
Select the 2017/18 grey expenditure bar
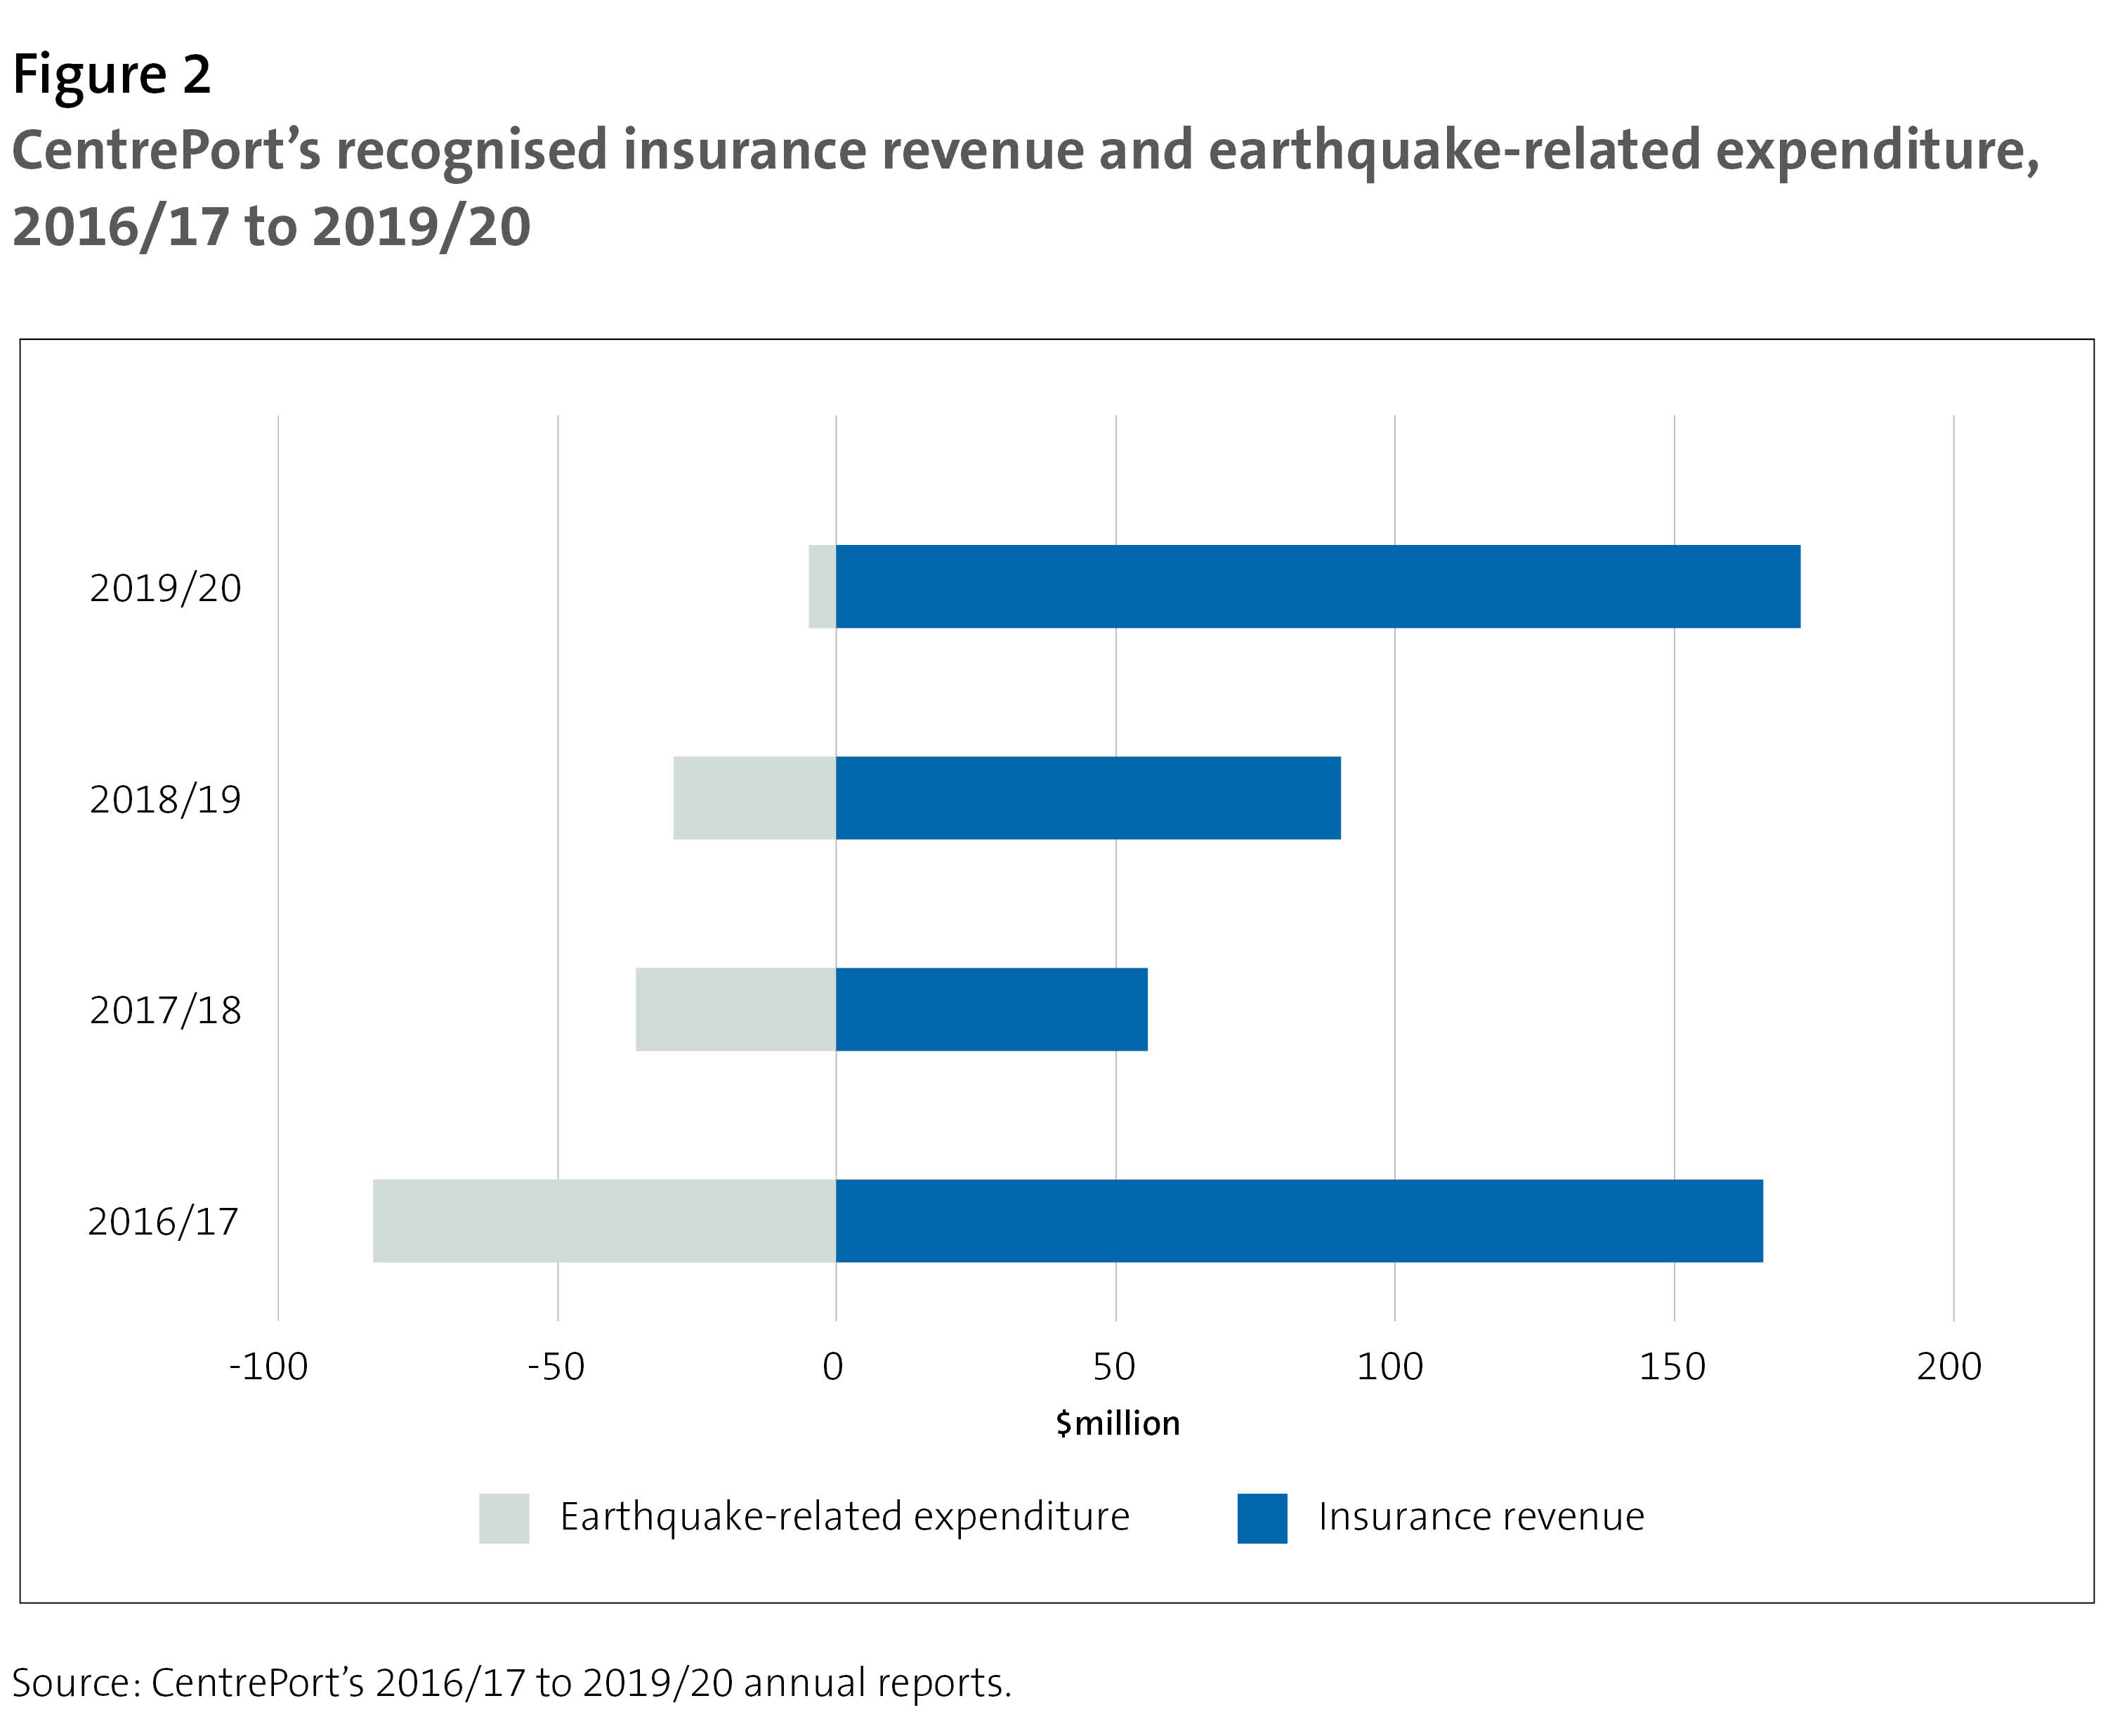tap(736, 1009)
